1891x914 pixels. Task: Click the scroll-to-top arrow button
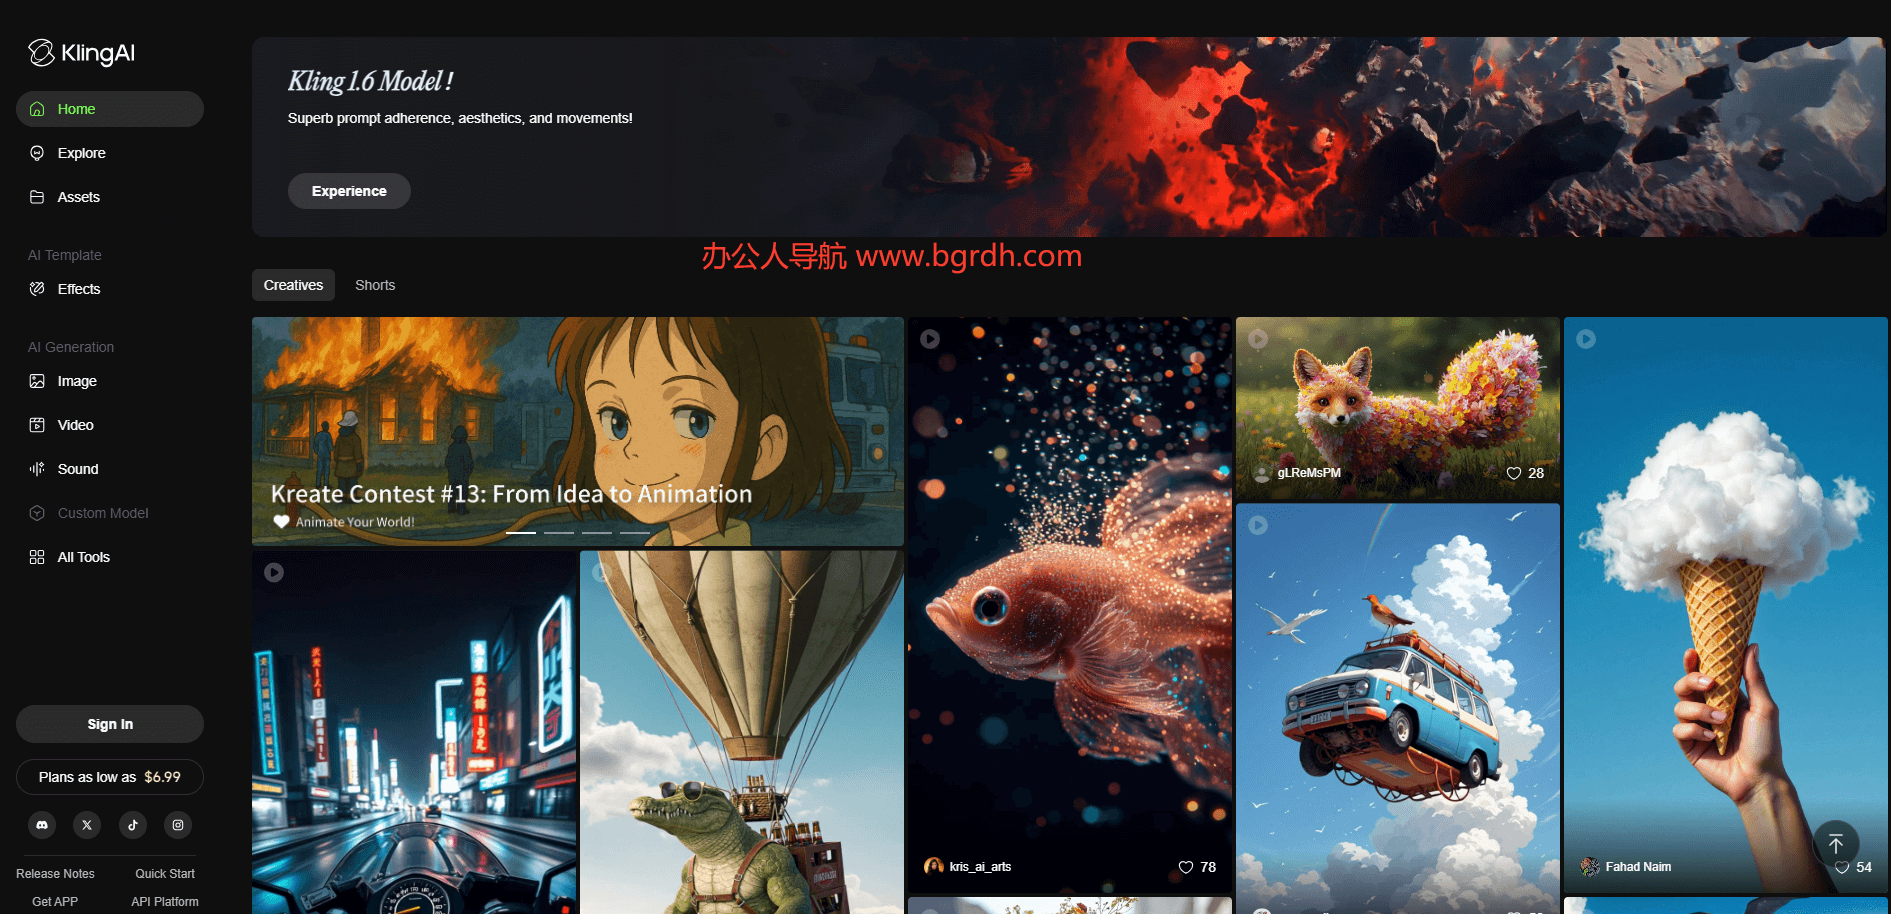[1835, 844]
